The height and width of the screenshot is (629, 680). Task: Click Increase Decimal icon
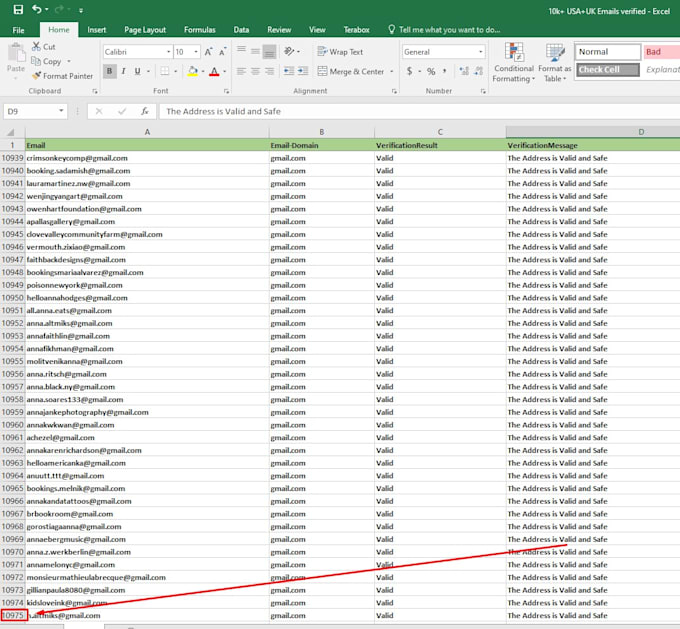(x=464, y=71)
